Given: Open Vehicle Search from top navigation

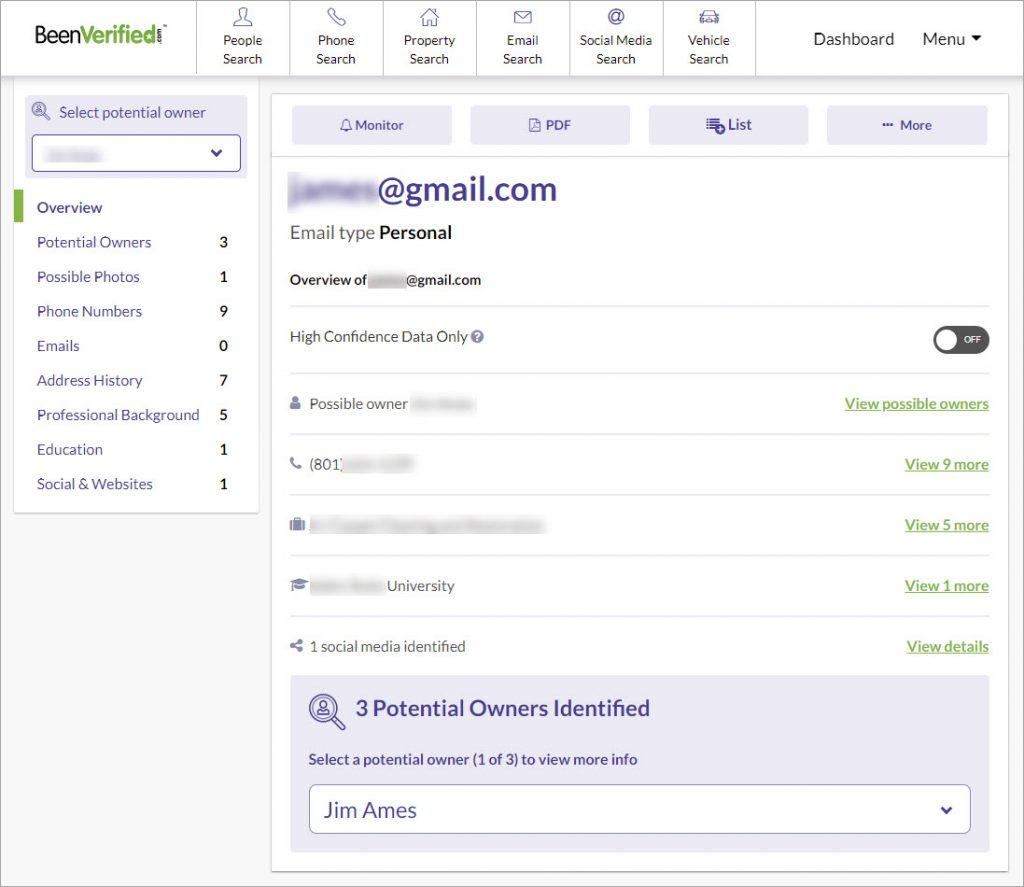Looking at the screenshot, I should [709, 38].
